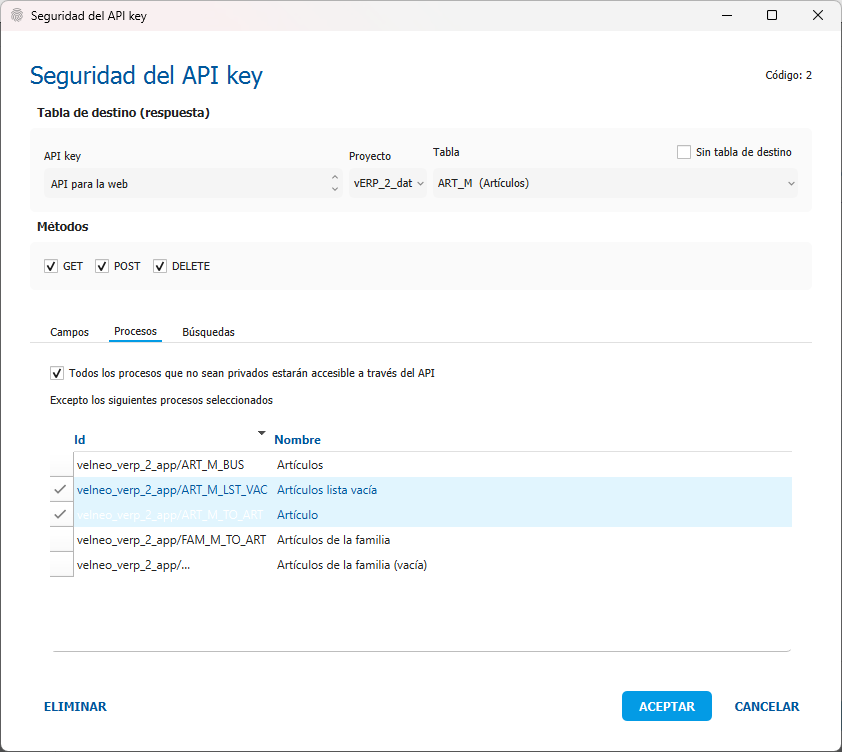Toggle the GET method checkbox

tap(51, 267)
